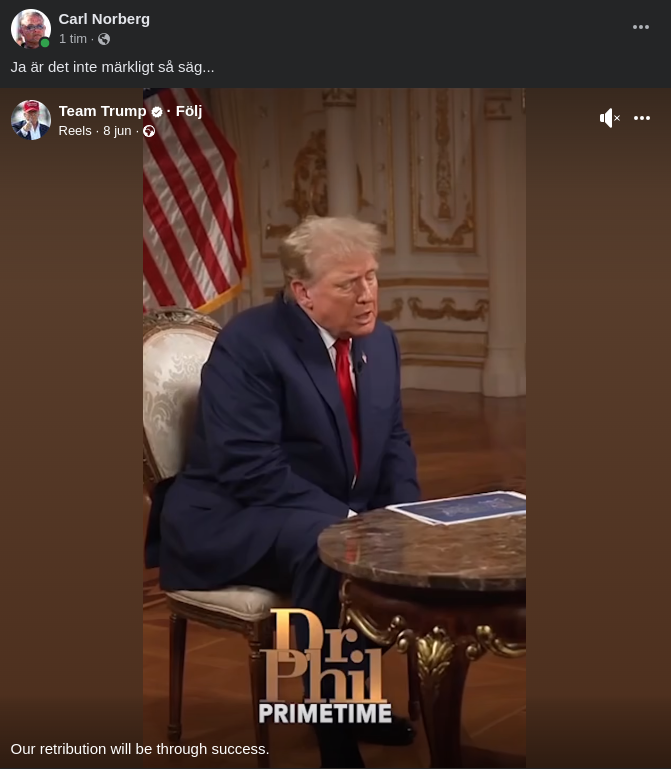Screen dimensions: 671x769
Task: Open Carl Norberg's profile picture
Action: [30, 28]
